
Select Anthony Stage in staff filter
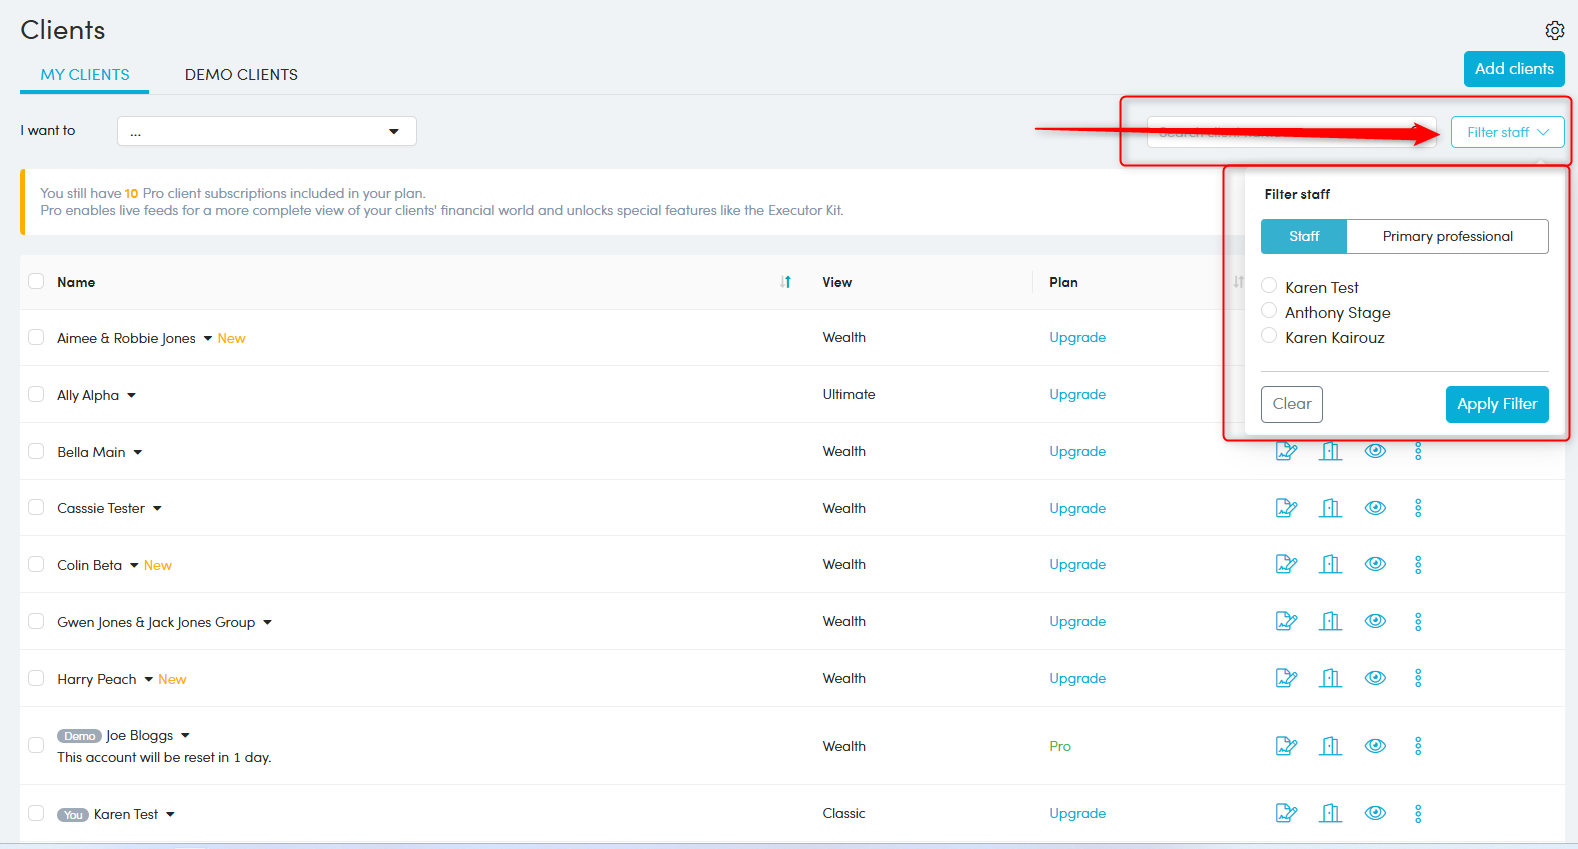tap(1269, 311)
